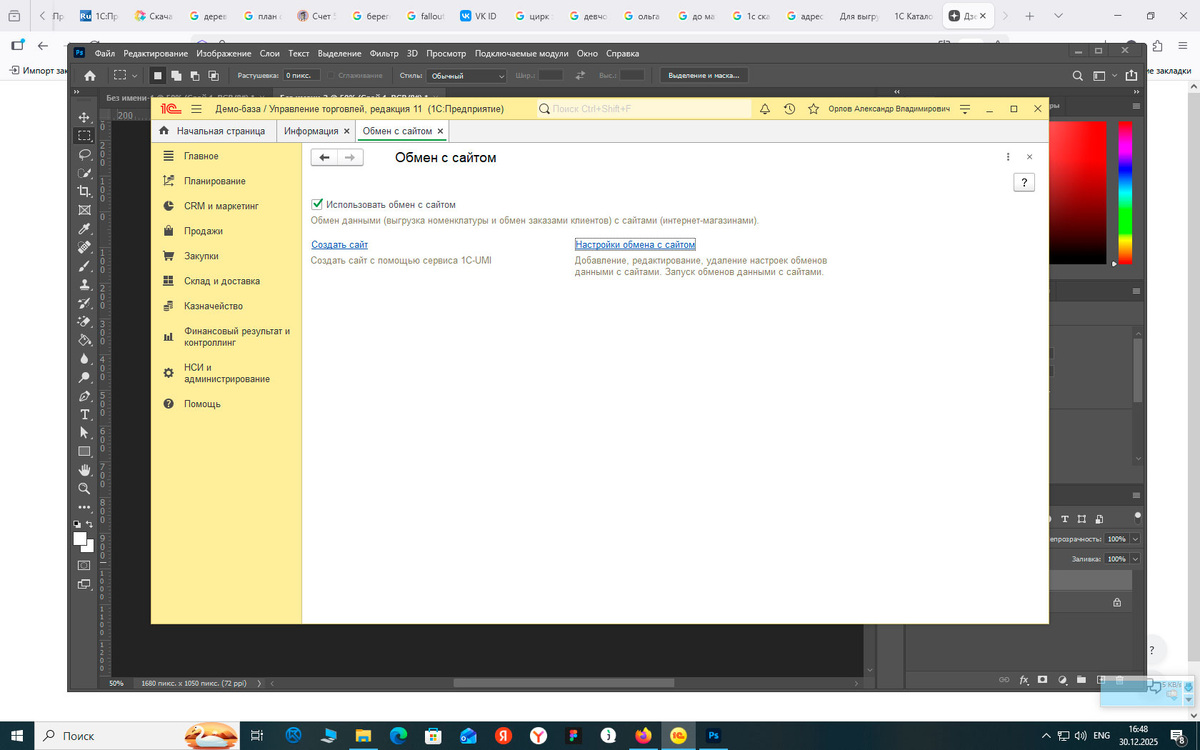Toggle the layer filter switch in Layers panel
This screenshot has width=1200, height=750.
[x=1138, y=516]
